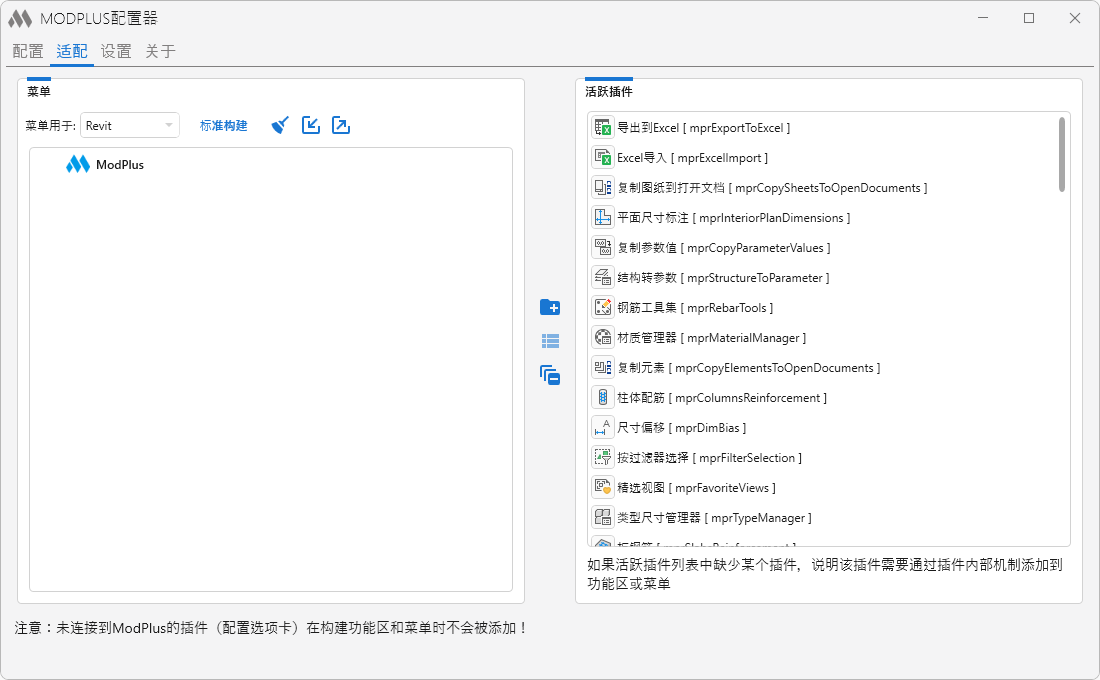Viewport: 1100px width, 680px height.
Task: Close the MODPLUS配置器 window
Action: (x=1075, y=18)
